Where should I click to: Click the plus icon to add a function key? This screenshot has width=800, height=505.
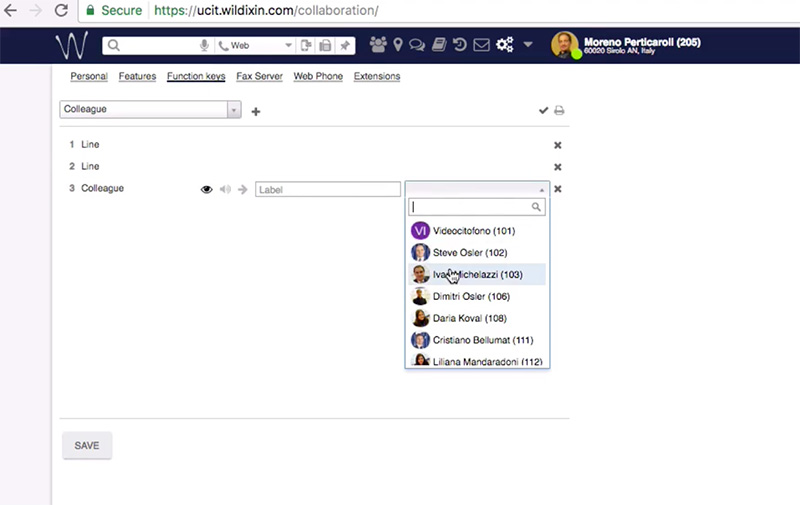point(256,111)
